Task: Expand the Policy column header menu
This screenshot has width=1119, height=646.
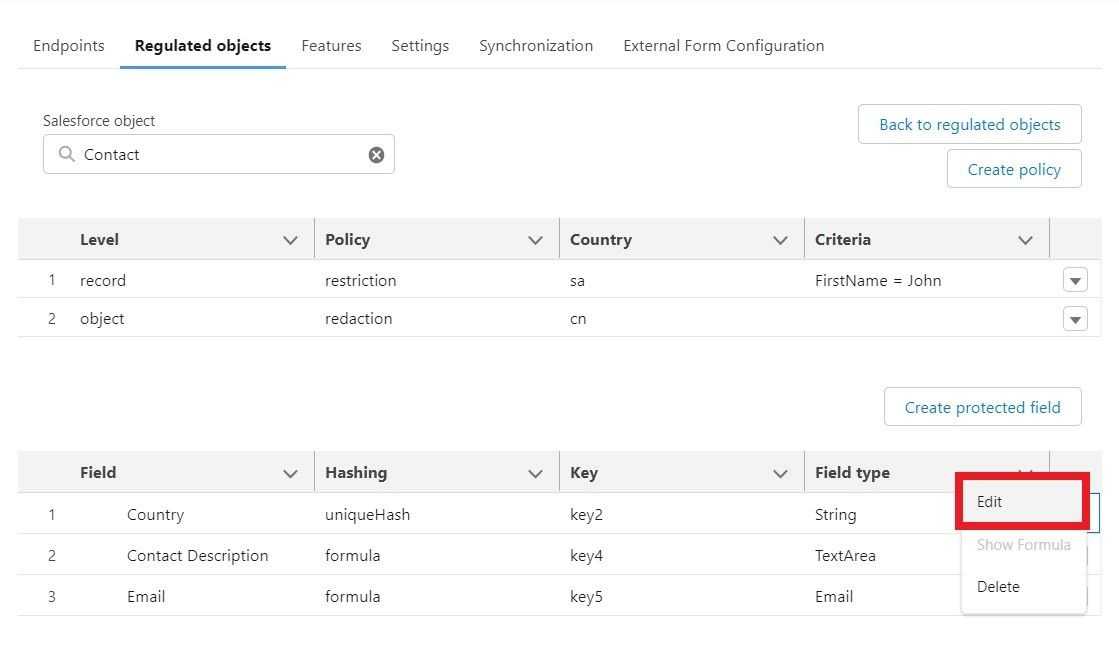Action: coord(535,240)
